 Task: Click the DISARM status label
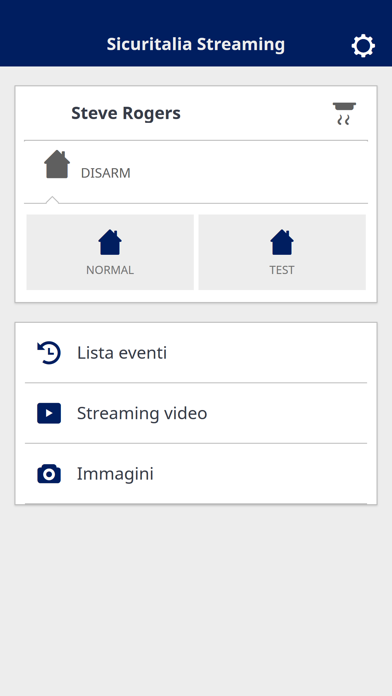tap(106, 173)
